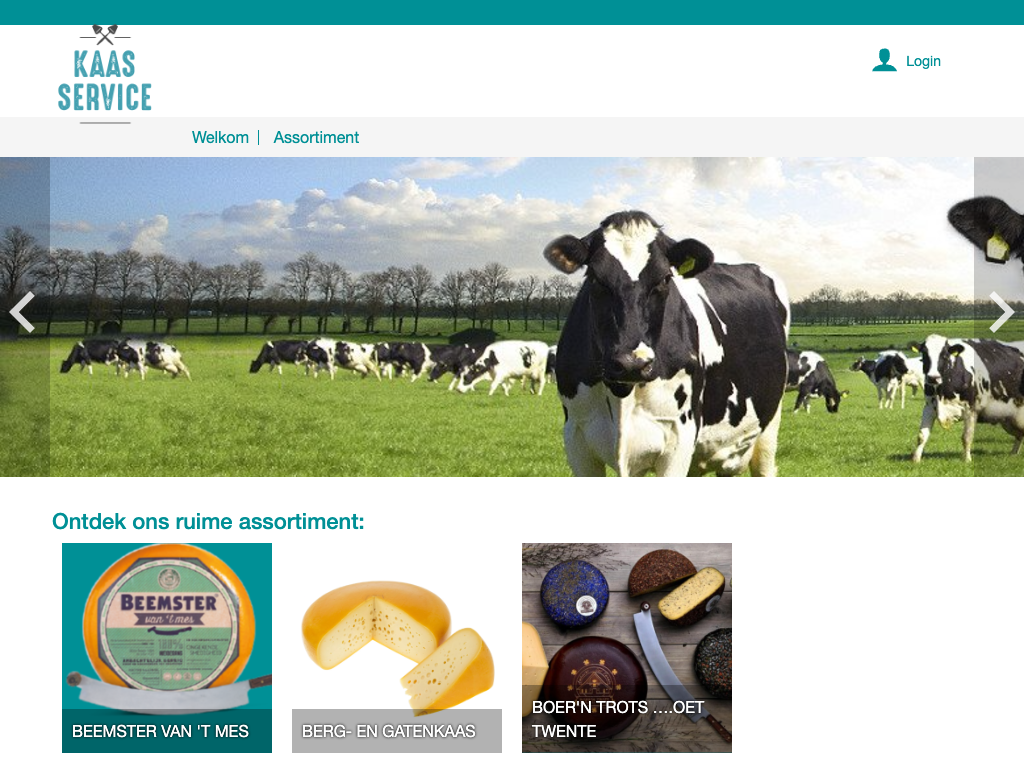Advance carousel with right chevron arrow
Screen dimensions: 1024x768
click(x=1001, y=313)
